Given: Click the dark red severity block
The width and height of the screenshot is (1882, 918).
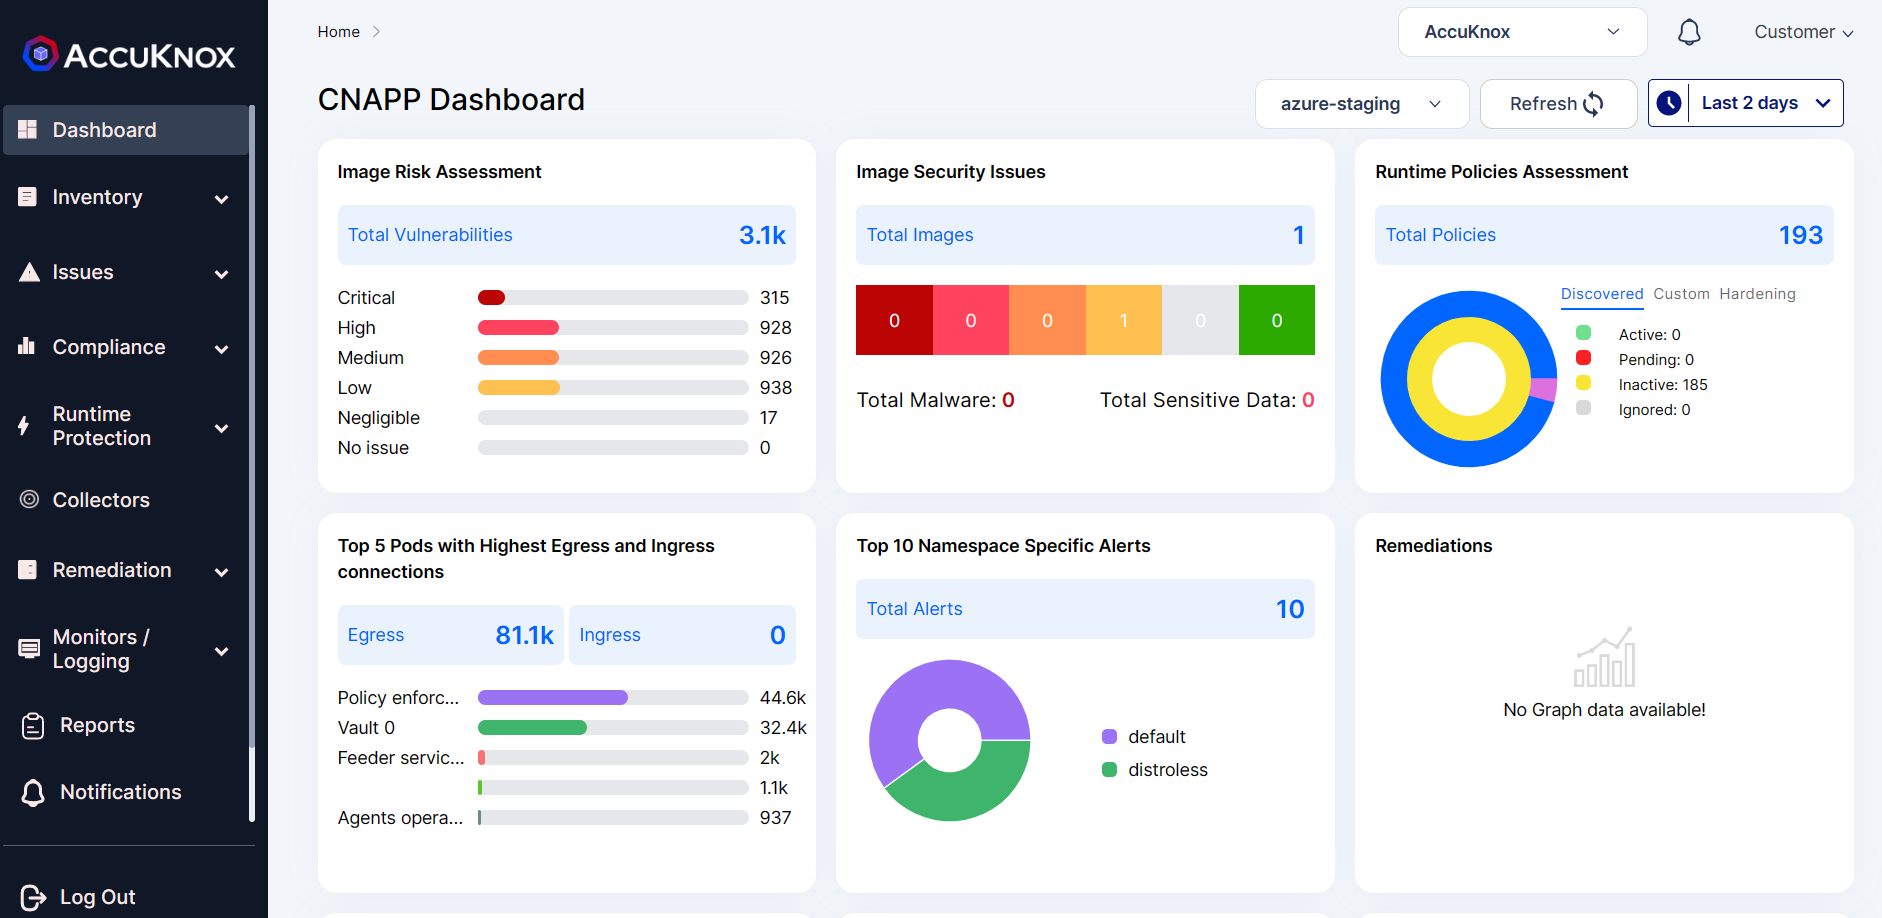Looking at the screenshot, I should [x=894, y=320].
